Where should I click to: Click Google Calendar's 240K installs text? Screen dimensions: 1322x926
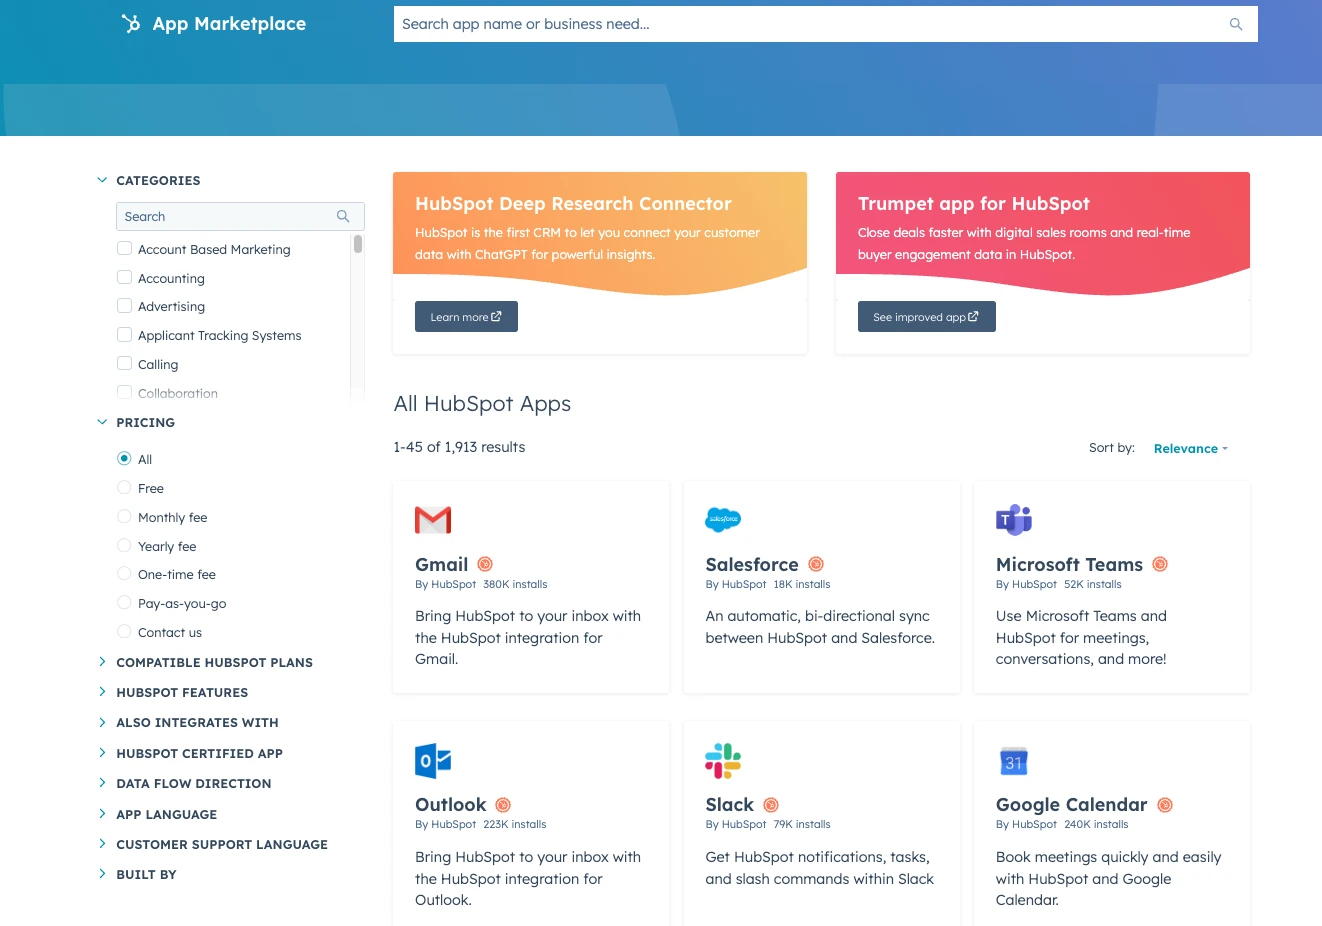point(1096,824)
